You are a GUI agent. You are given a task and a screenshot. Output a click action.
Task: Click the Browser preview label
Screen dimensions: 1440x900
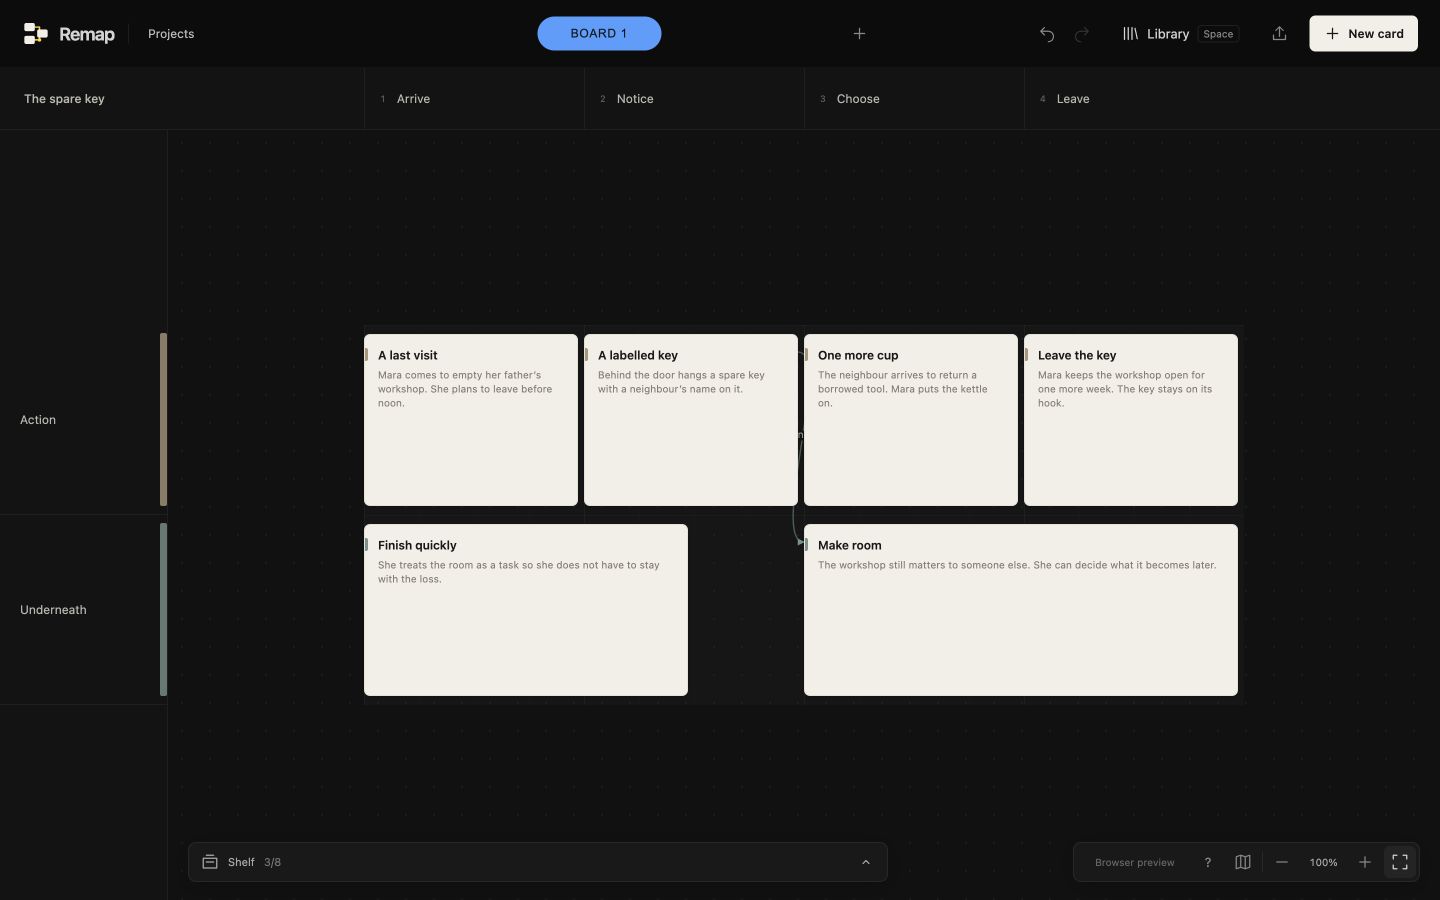[1135, 862]
